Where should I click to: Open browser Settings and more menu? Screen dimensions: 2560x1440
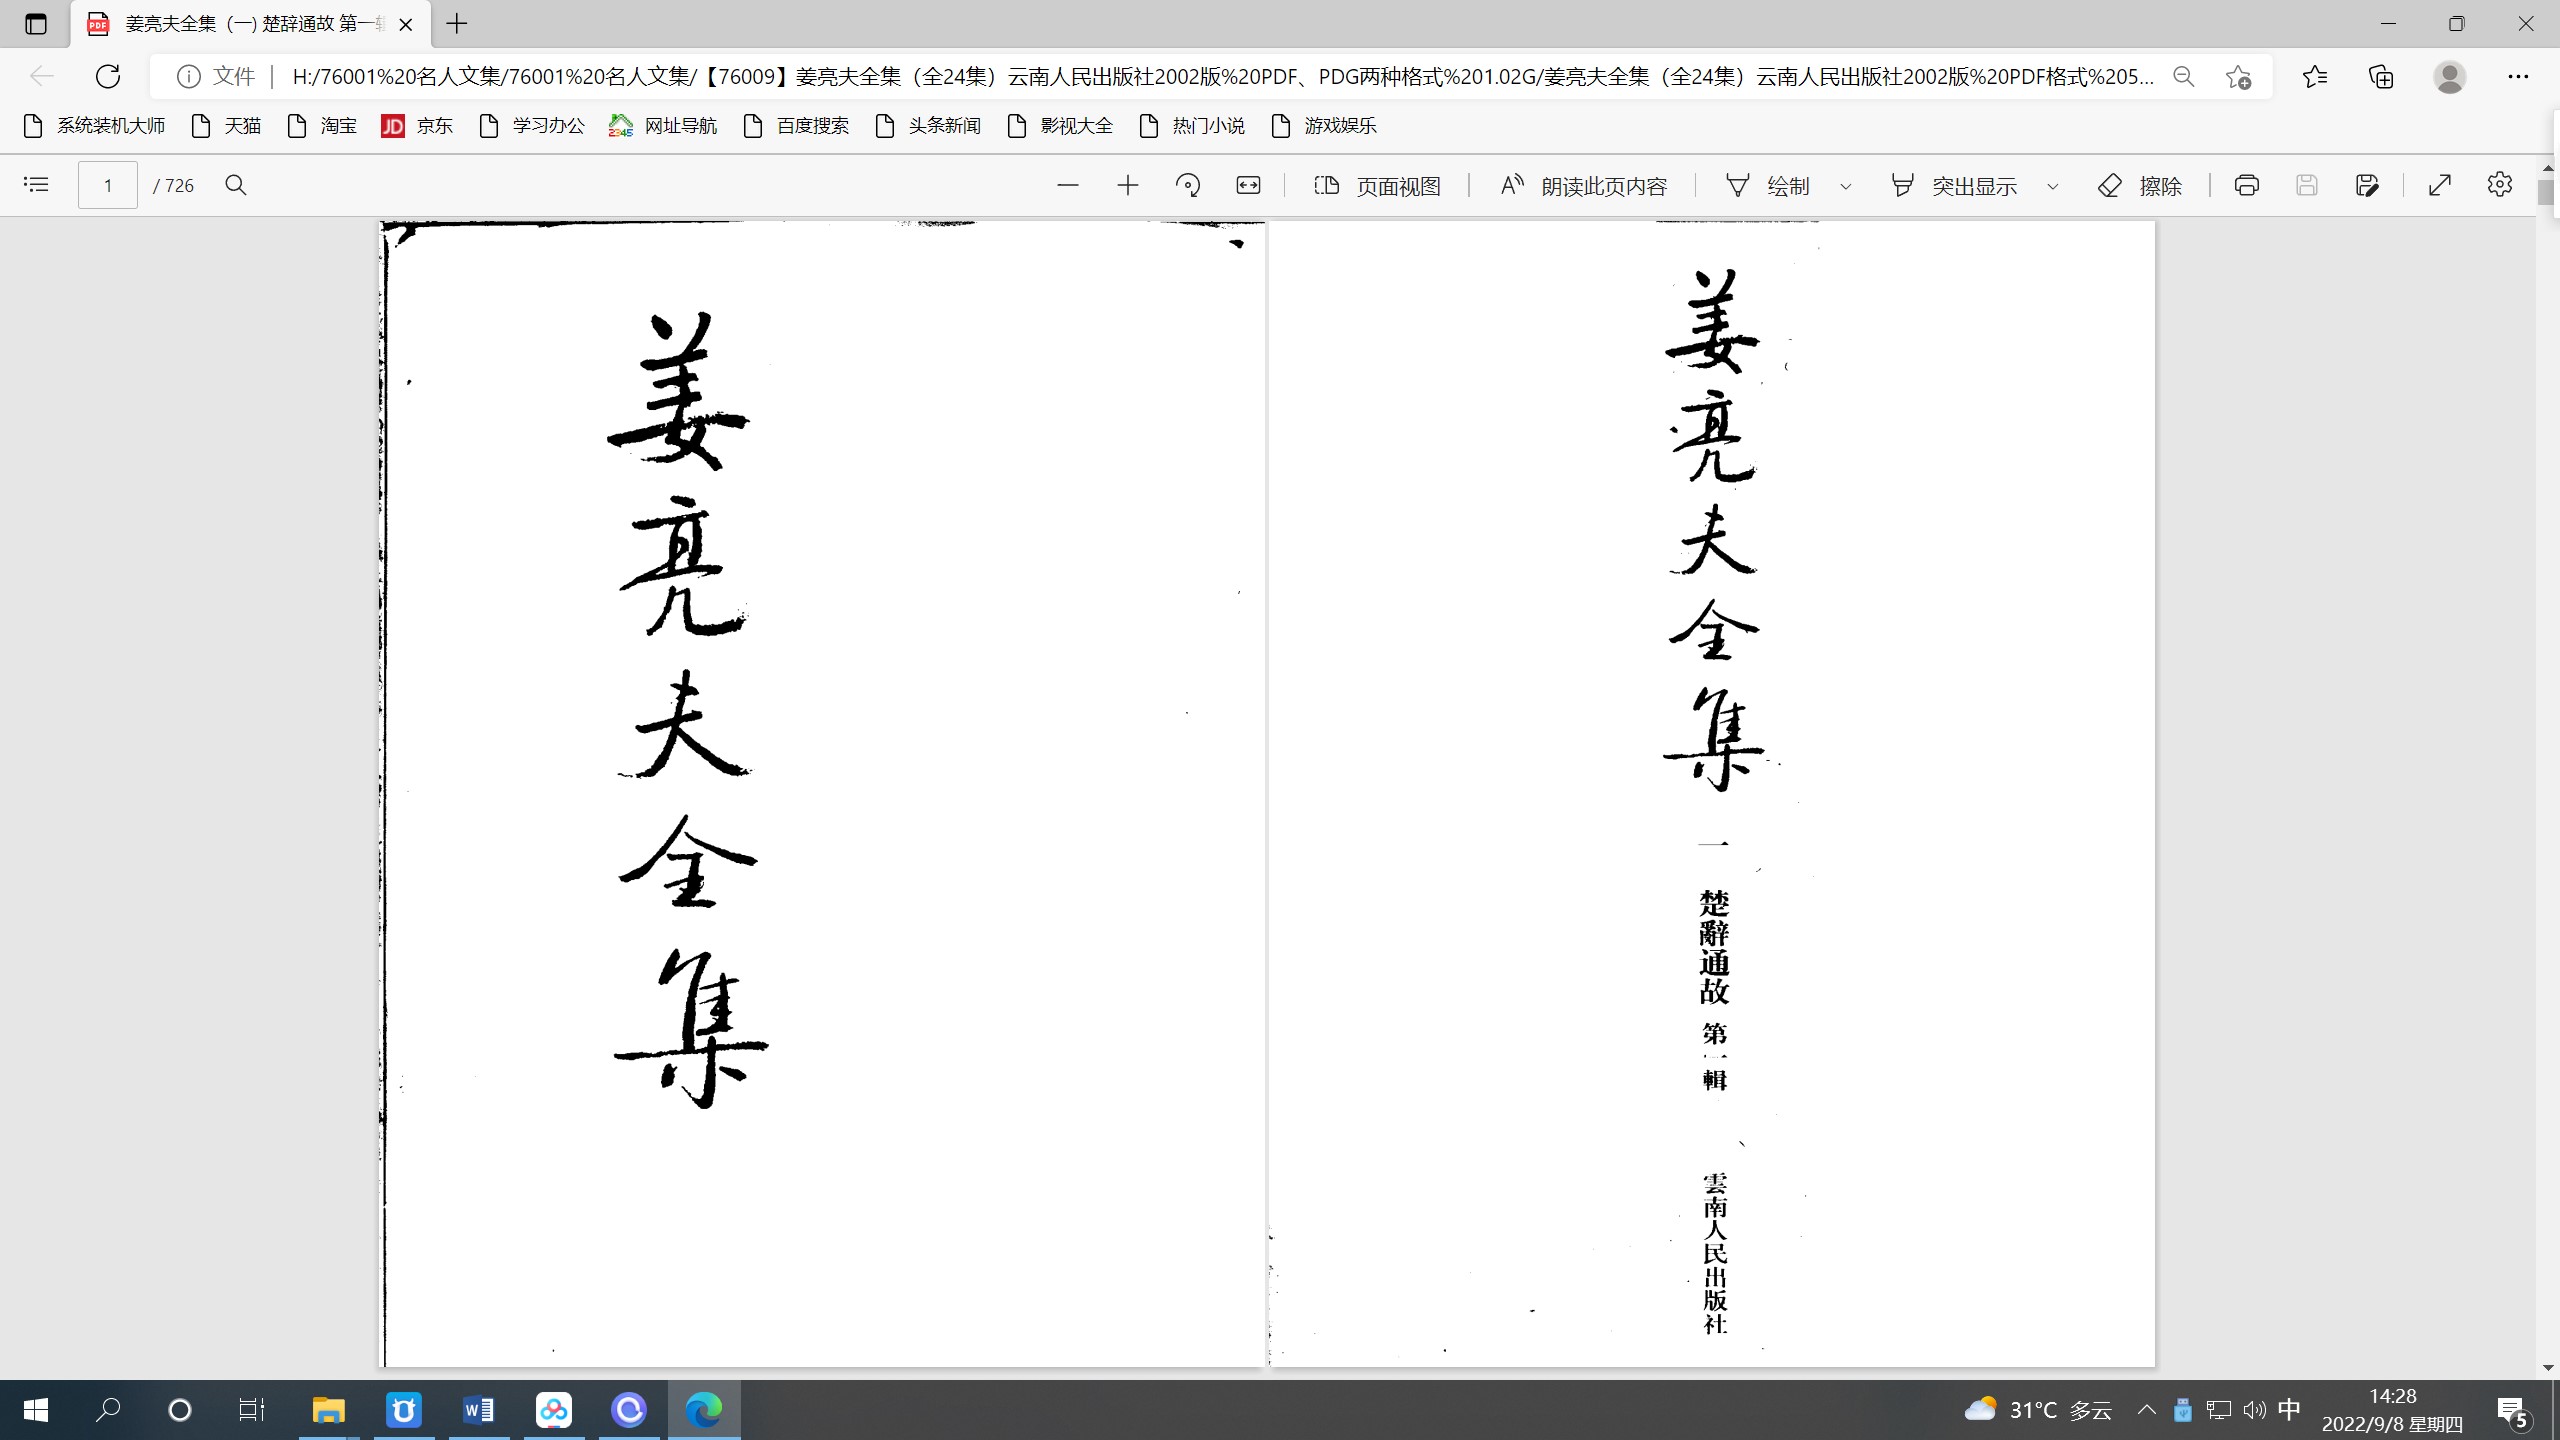pos(2518,77)
